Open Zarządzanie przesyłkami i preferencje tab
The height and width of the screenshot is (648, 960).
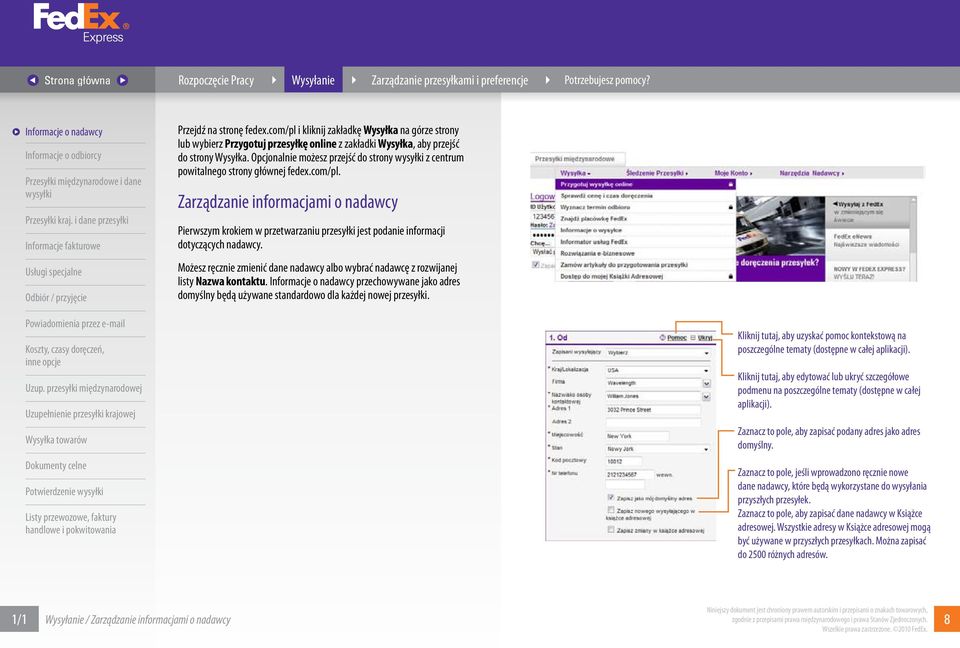pos(449,80)
